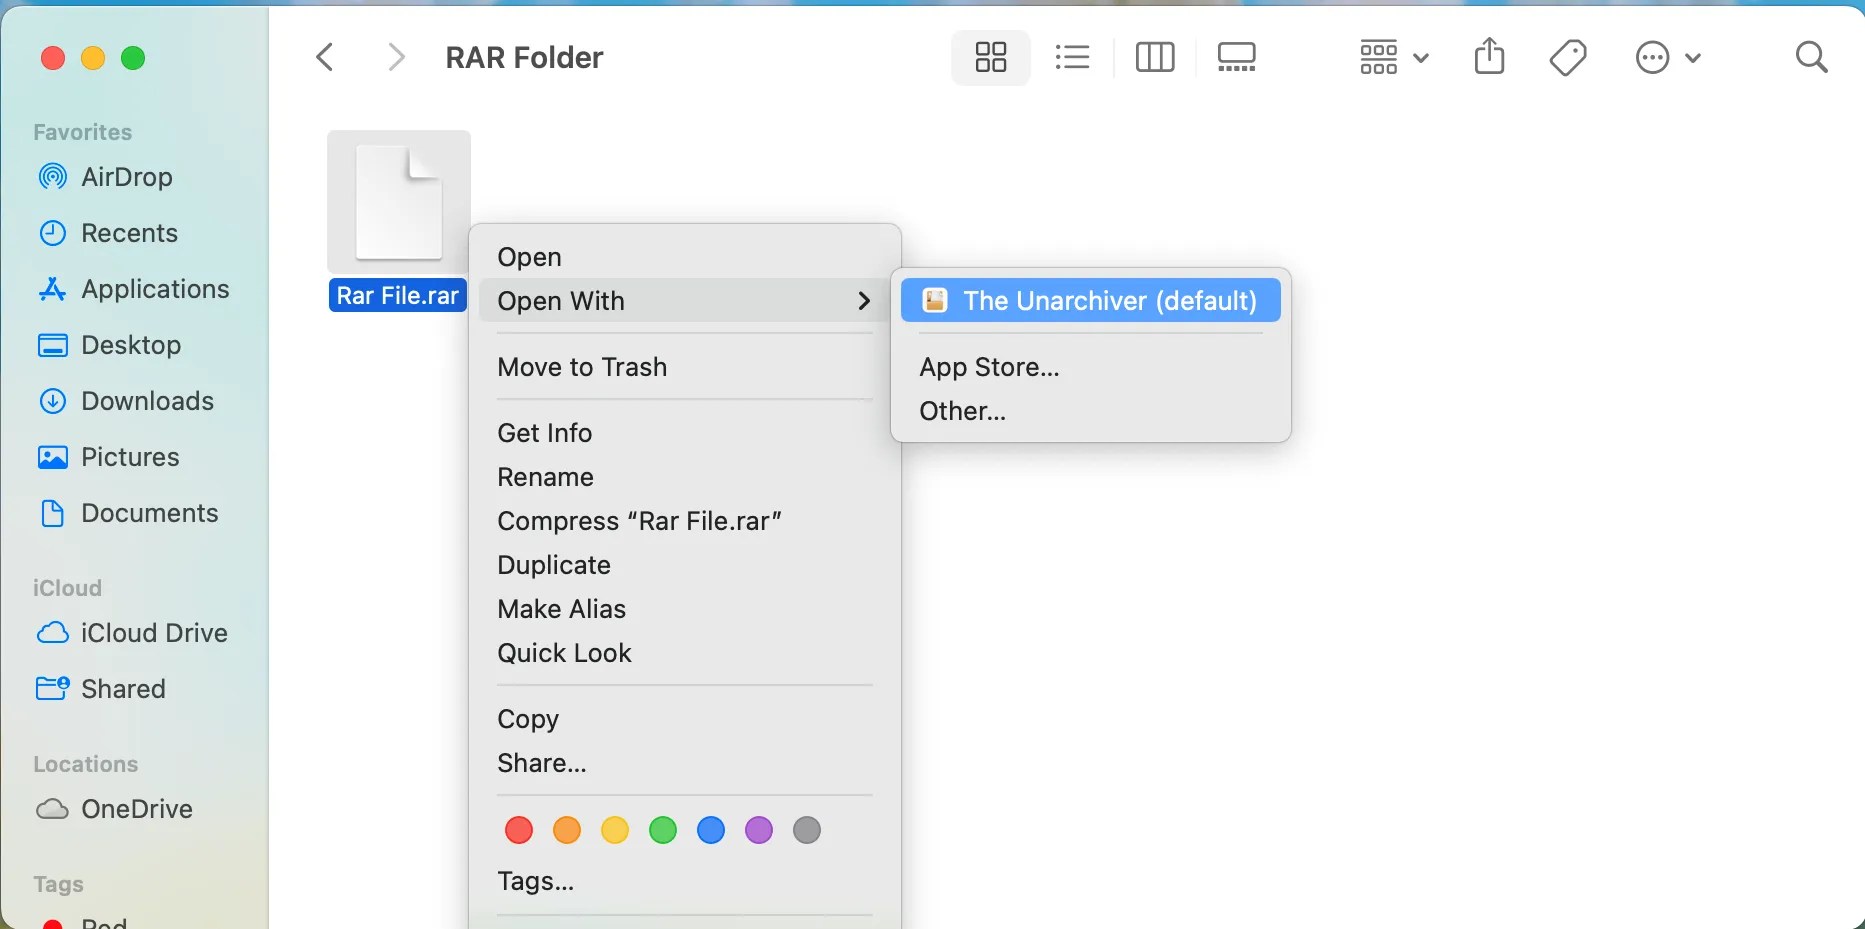Apply the blue tag color dot

pos(711,830)
